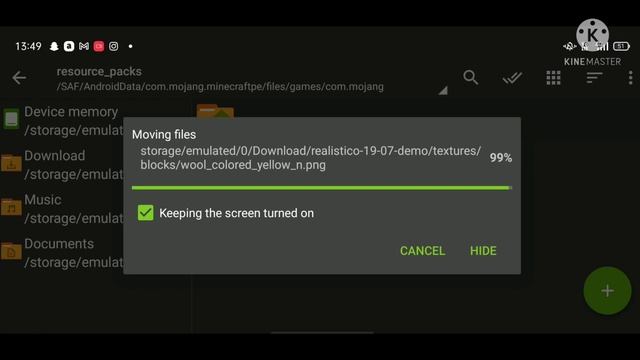Open the search magnifier icon
640x360 pixels.
point(471,77)
